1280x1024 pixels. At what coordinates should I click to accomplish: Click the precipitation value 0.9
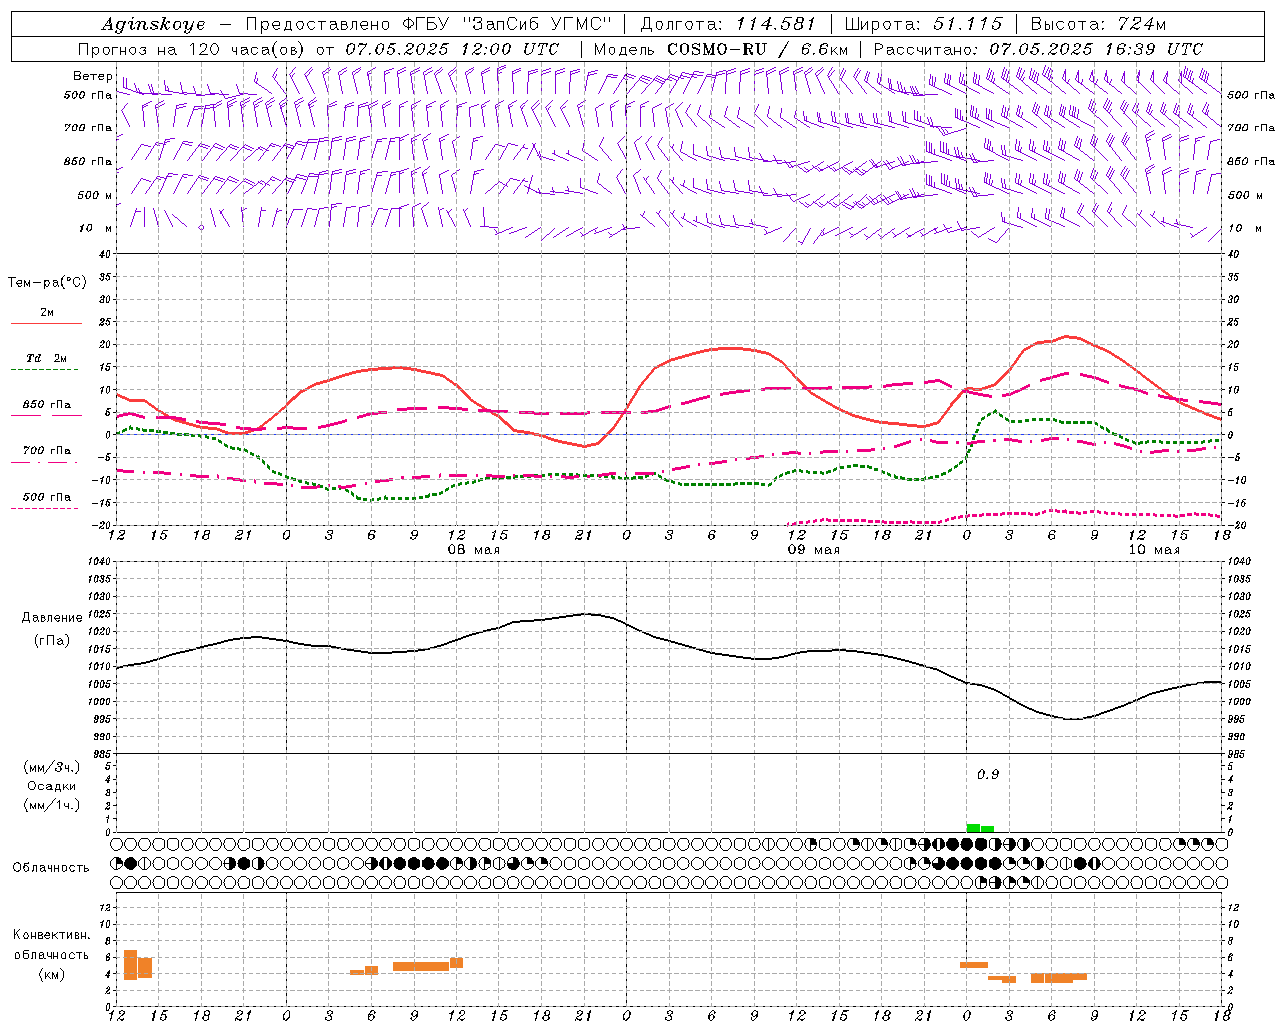point(988,775)
